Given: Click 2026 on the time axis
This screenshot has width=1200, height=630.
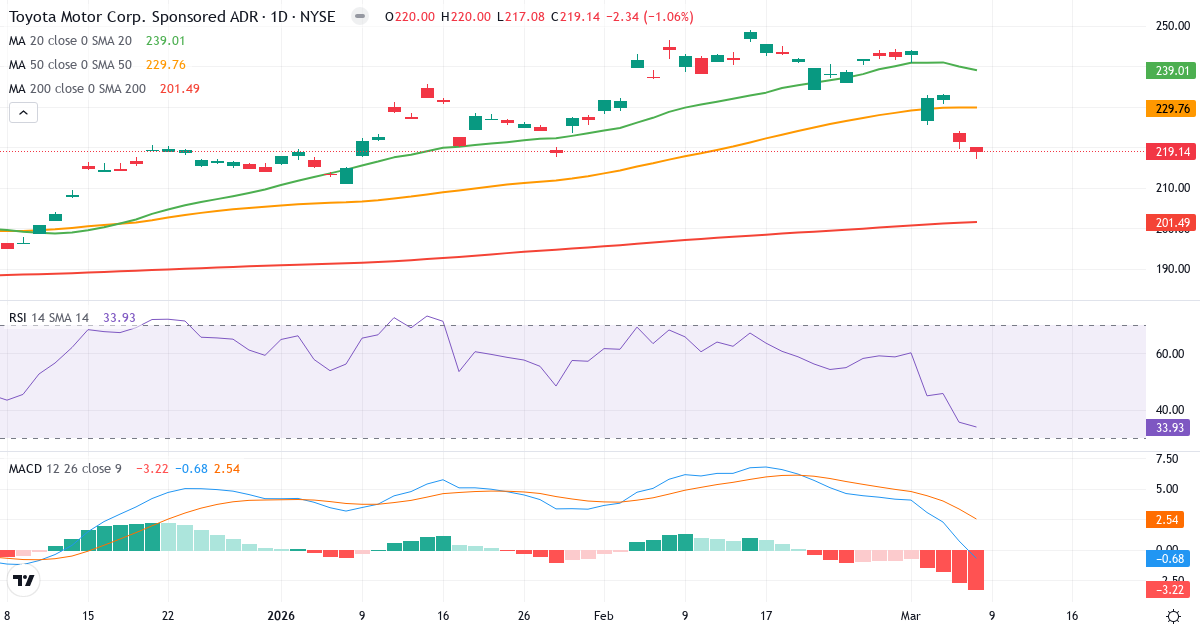Looking at the screenshot, I should point(279,617).
